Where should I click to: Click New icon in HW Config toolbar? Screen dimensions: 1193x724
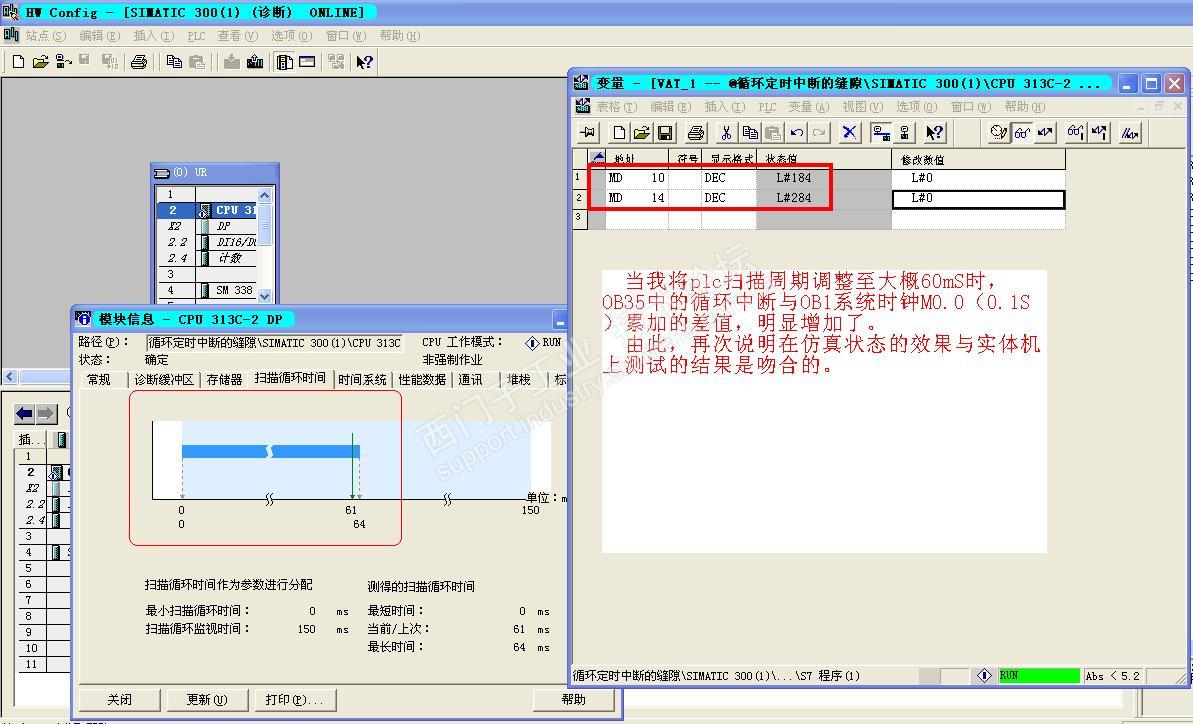coord(19,62)
